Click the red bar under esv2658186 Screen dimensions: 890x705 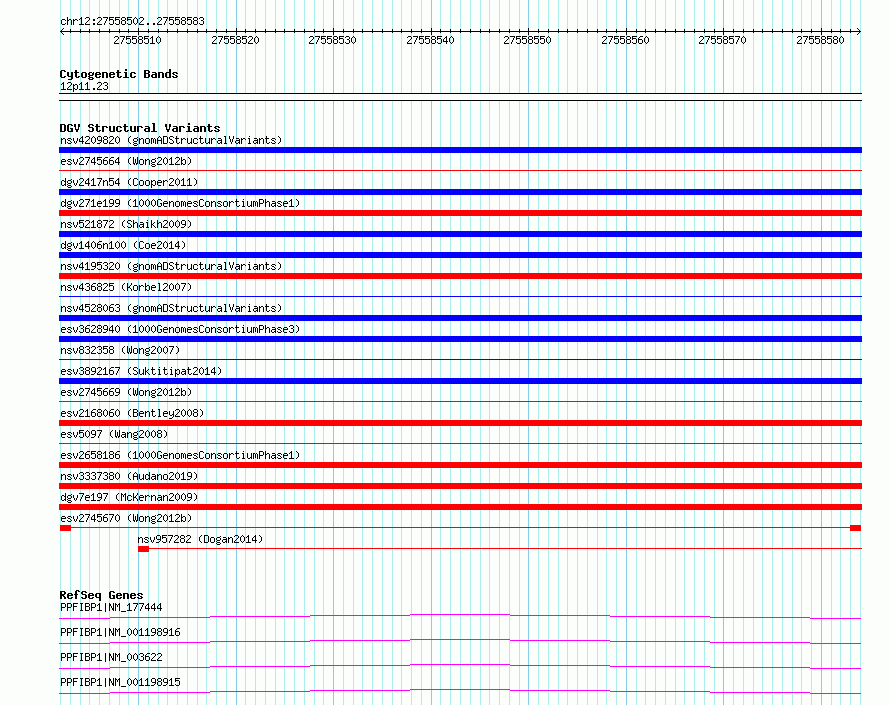[x=460, y=465]
